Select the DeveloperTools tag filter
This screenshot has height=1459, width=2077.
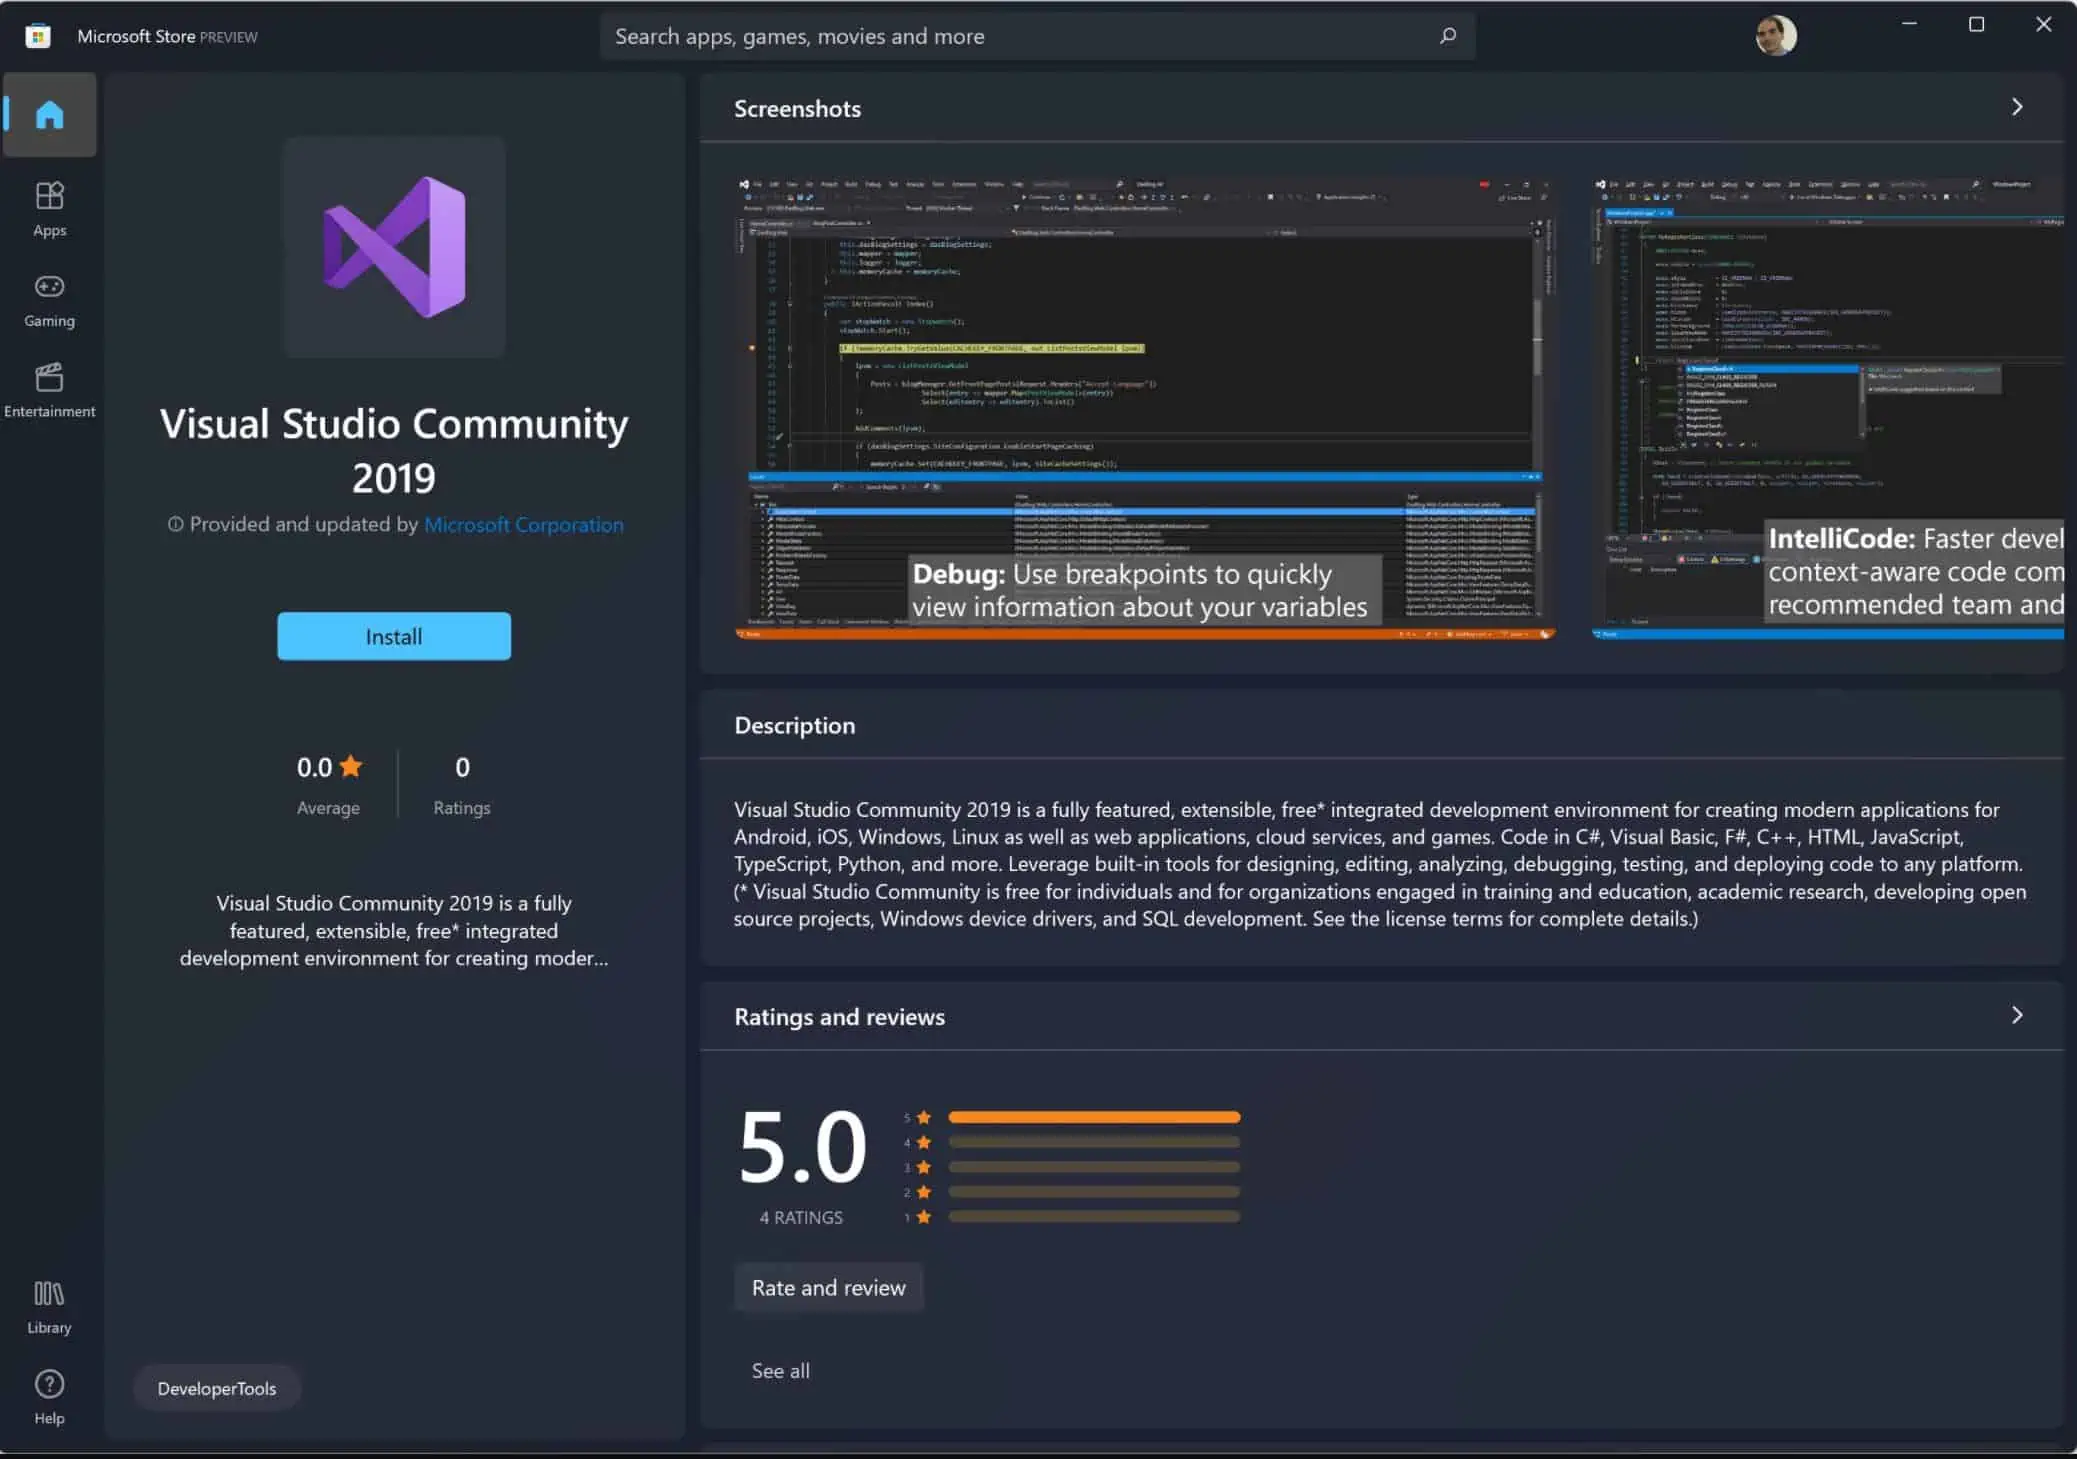218,1388
